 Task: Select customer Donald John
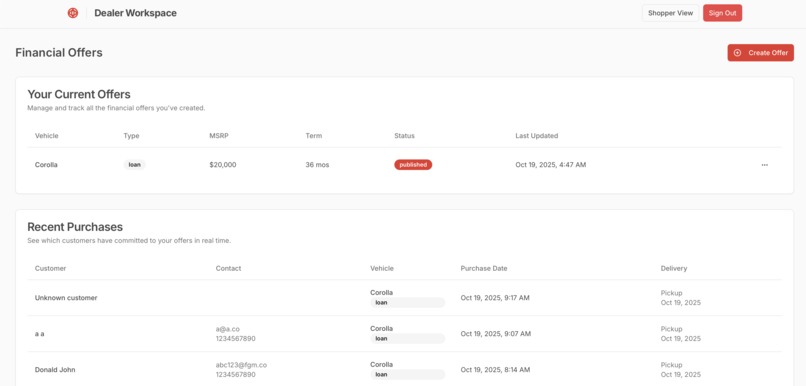pyautogui.click(x=55, y=370)
